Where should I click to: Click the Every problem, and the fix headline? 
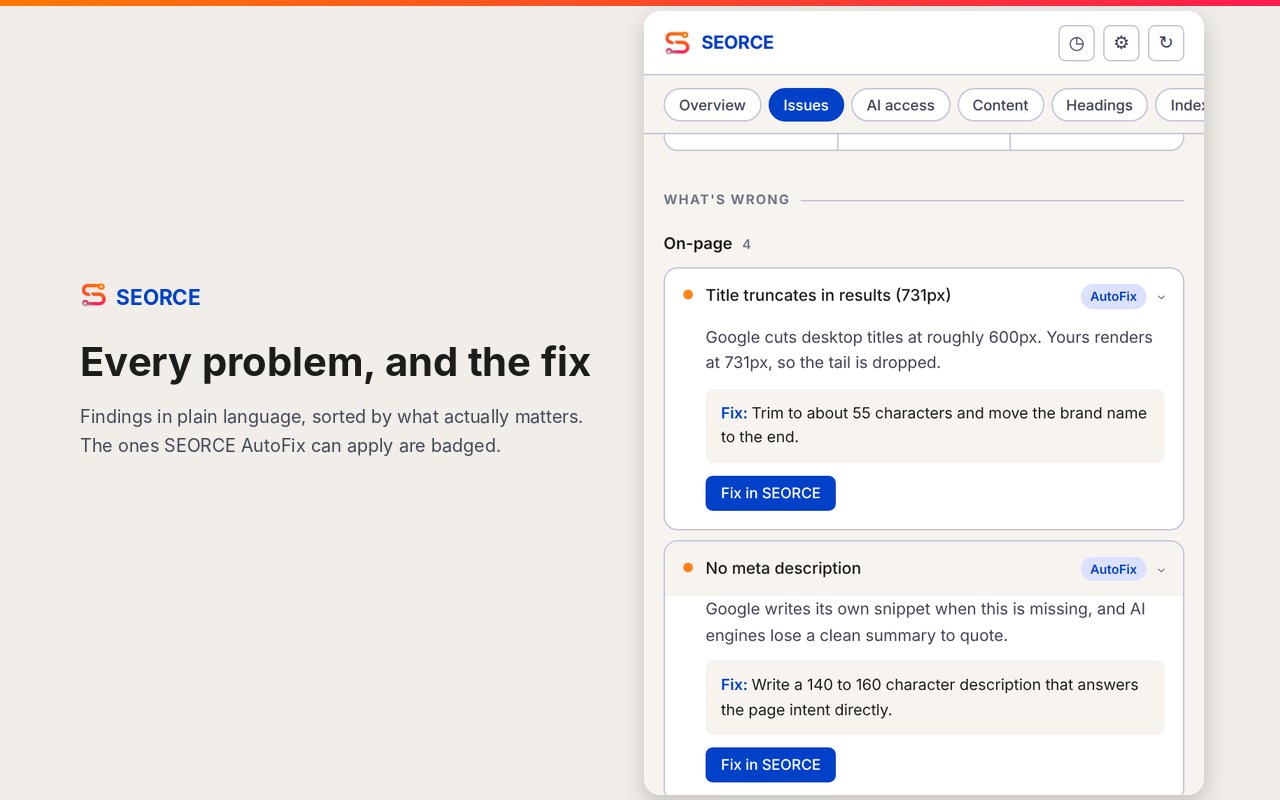tap(335, 362)
